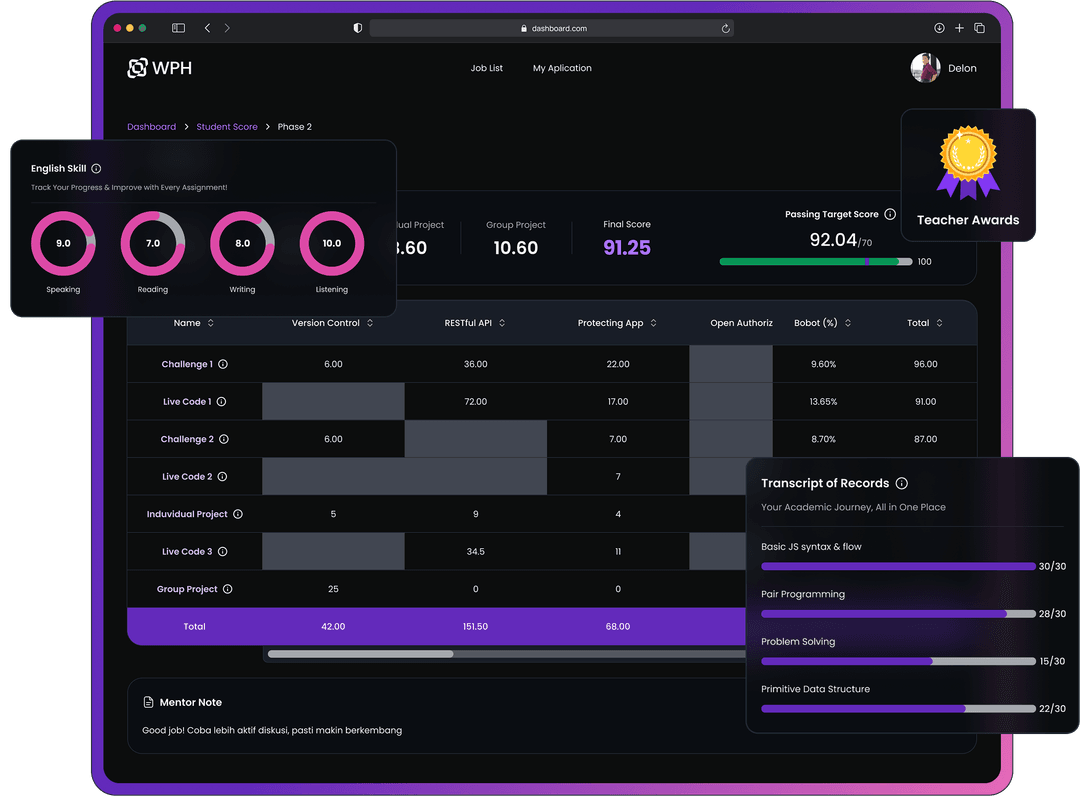Sort by Version Control column

point(370,323)
